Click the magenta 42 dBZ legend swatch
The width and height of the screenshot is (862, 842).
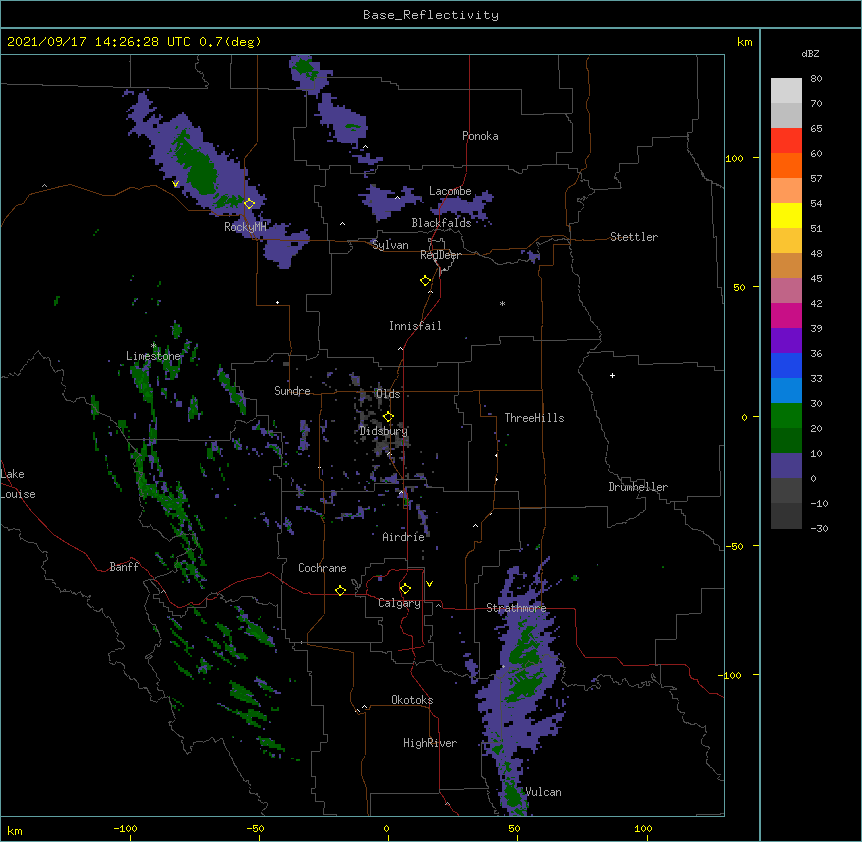786,315
